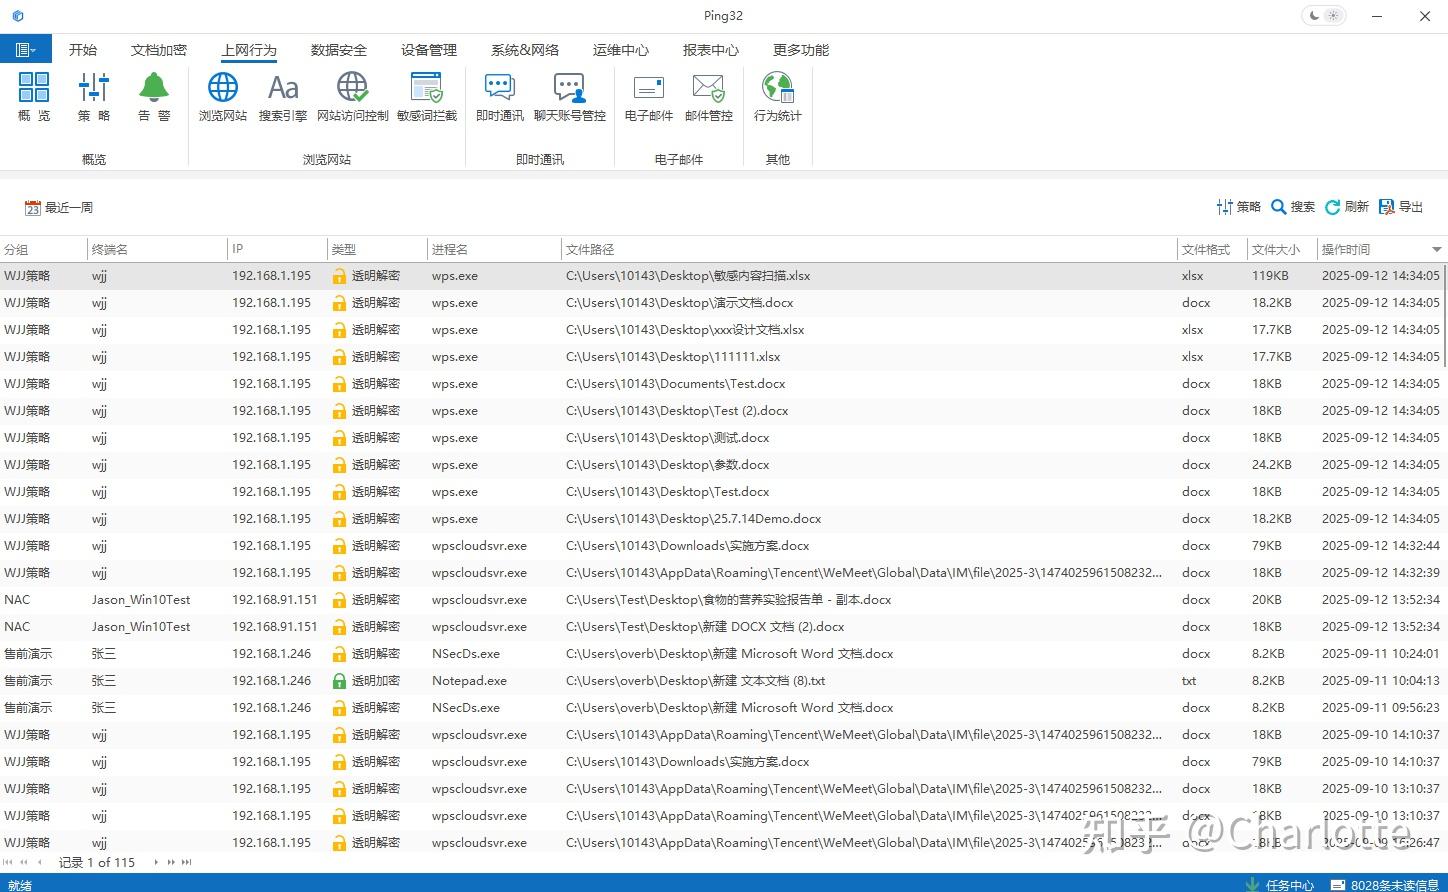The width and height of the screenshot is (1448, 892).
Task: Open the 操作时间 column dropdown arrow
Action: [1436, 249]
